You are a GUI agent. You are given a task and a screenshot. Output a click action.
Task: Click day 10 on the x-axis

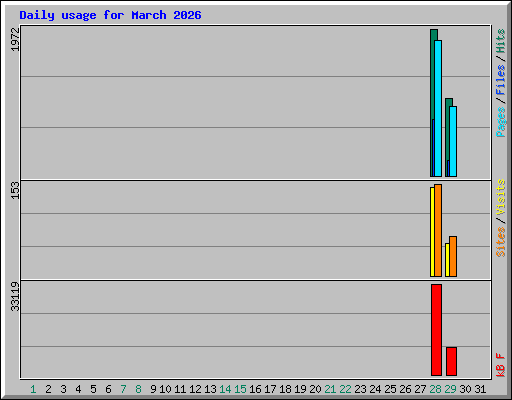165,389
